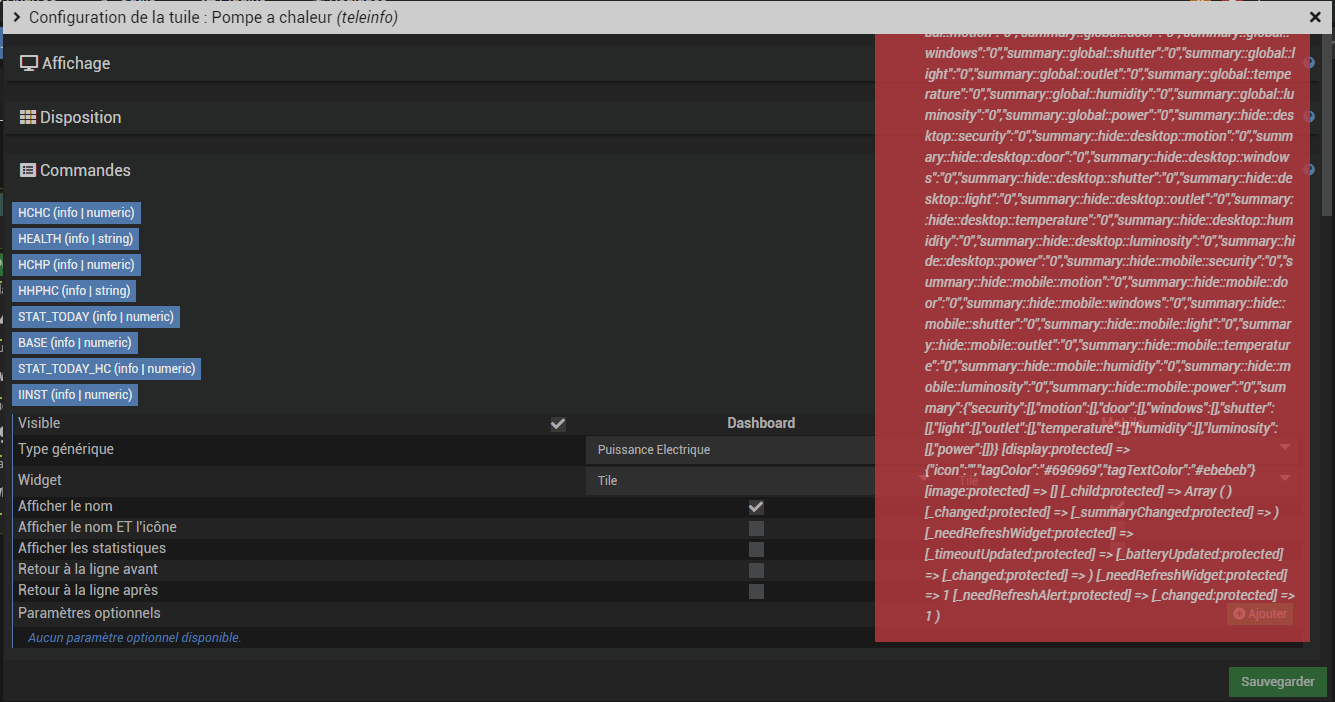Select the BASE command tag

click(75, 343)
